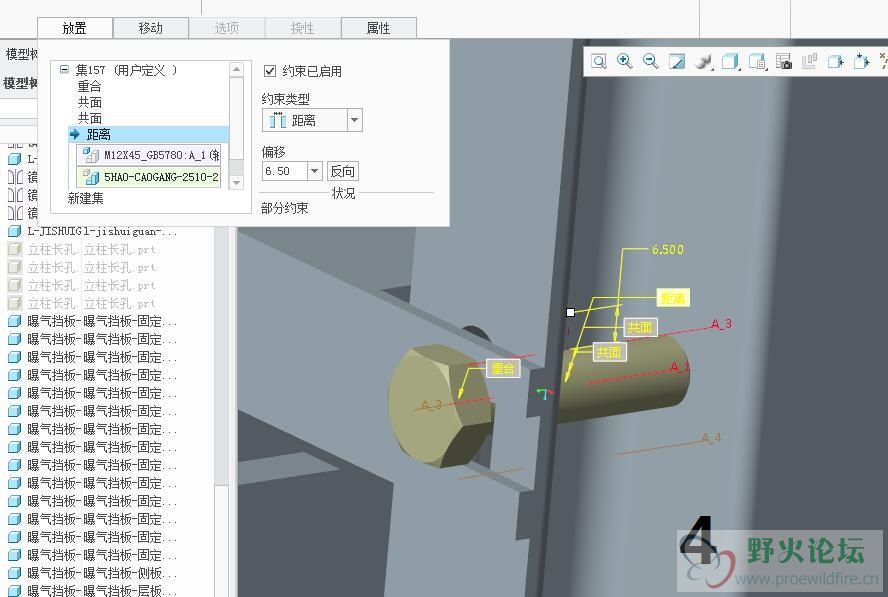This screenshot has height=597, width=888.
Task: Open the View Manager icon
Action: click(x=757, y=61)
